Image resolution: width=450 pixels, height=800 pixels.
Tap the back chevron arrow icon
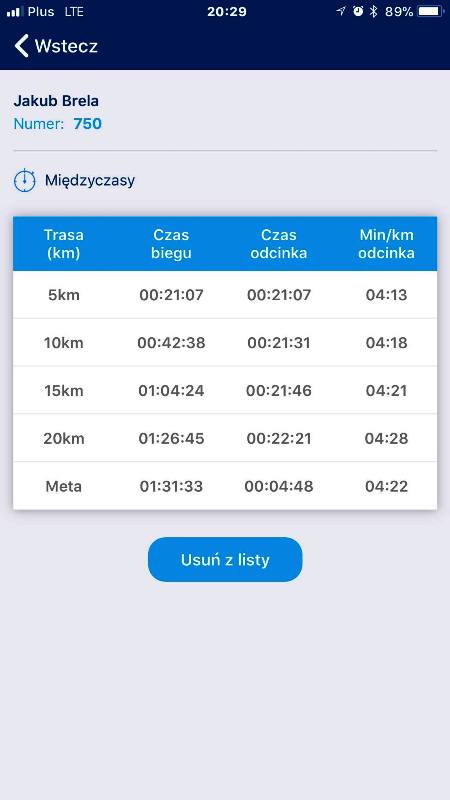[x=21, y=46]
